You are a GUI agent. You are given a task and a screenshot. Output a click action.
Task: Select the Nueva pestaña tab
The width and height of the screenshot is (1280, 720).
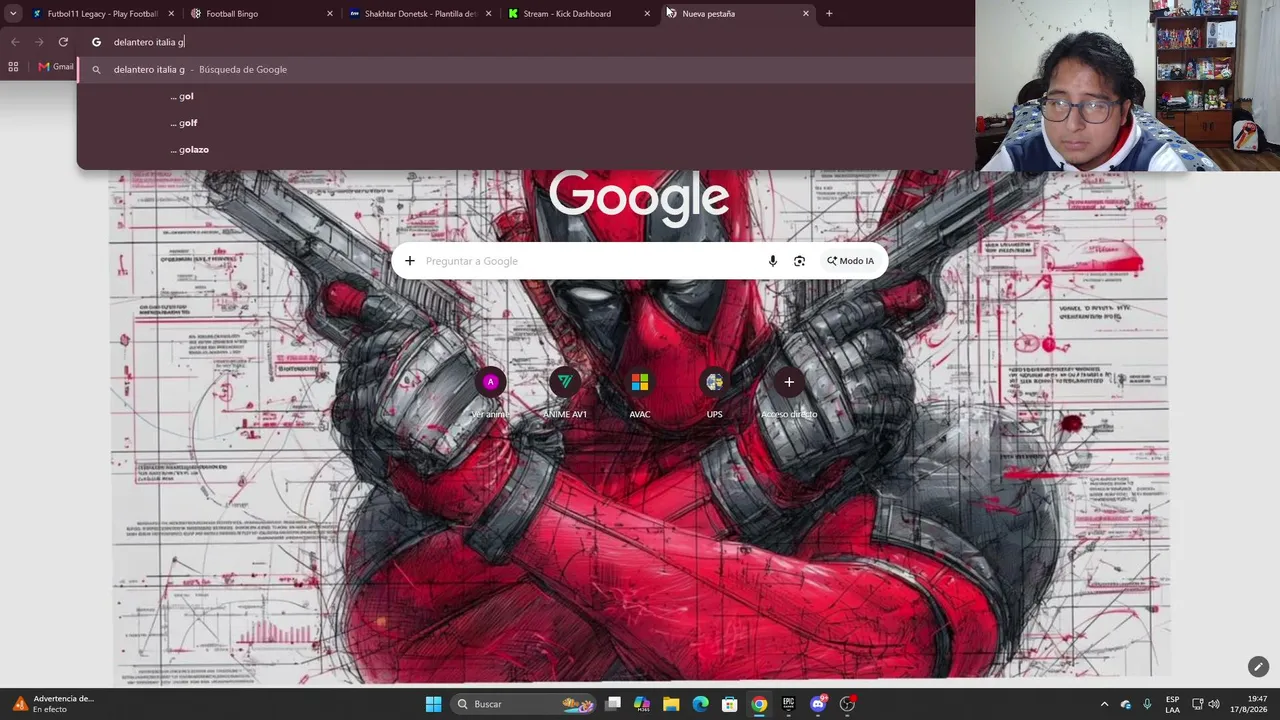point(736,14)
